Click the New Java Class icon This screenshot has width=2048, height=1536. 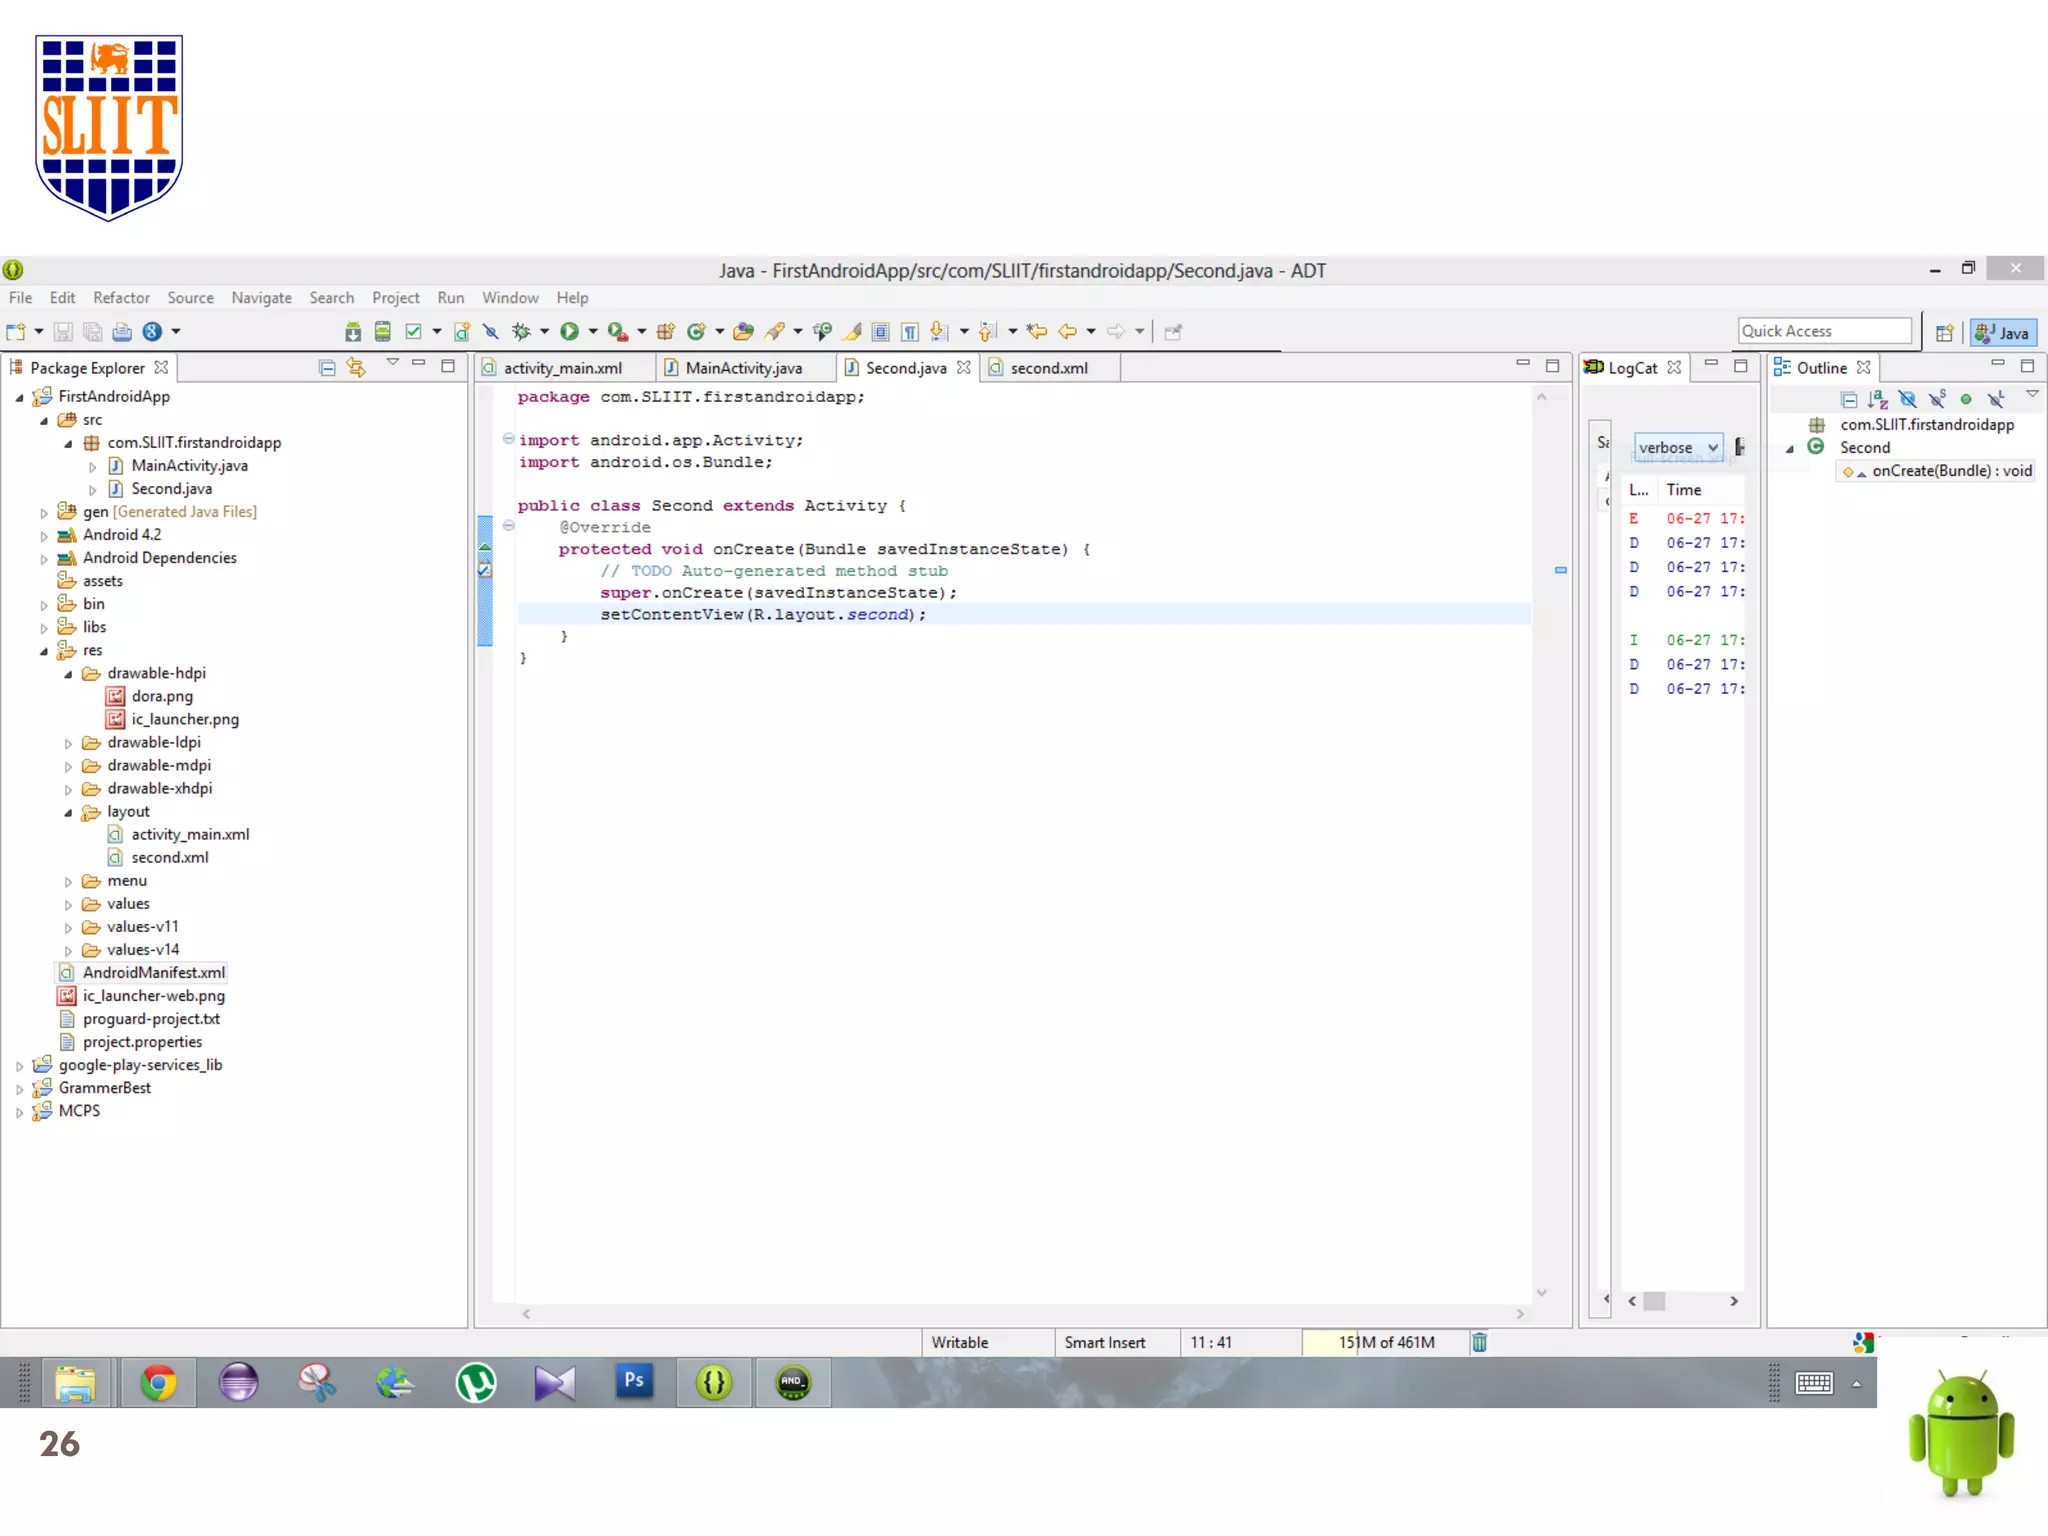(696, 331)
